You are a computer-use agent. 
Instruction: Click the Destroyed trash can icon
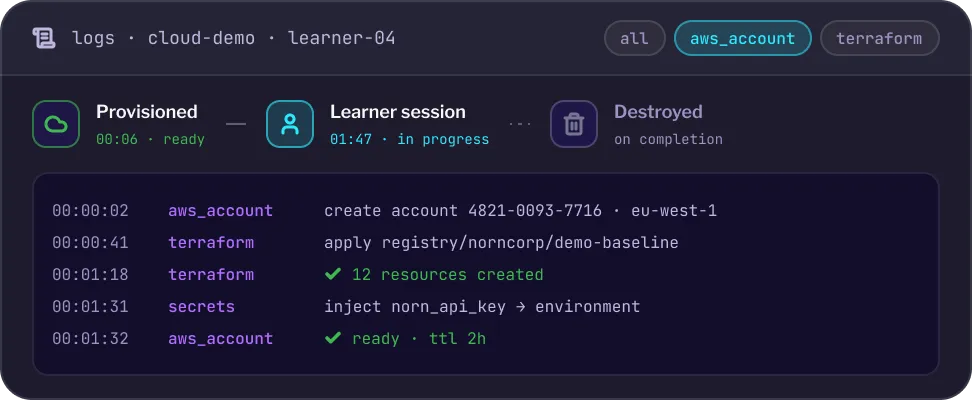coord(574,124)
